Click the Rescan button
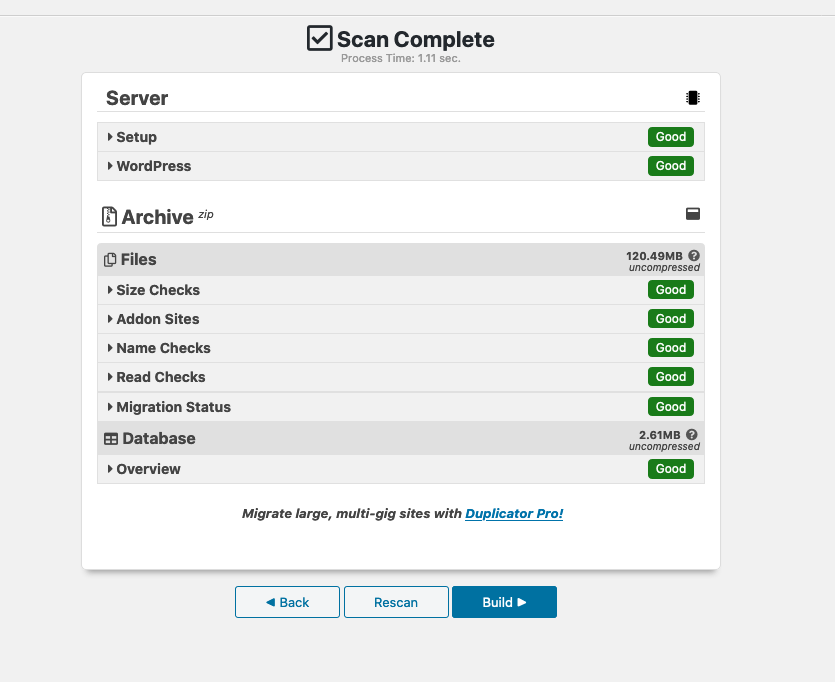This screenshot has width=835, height=682. pyautogui.click(x=396, y=602)
